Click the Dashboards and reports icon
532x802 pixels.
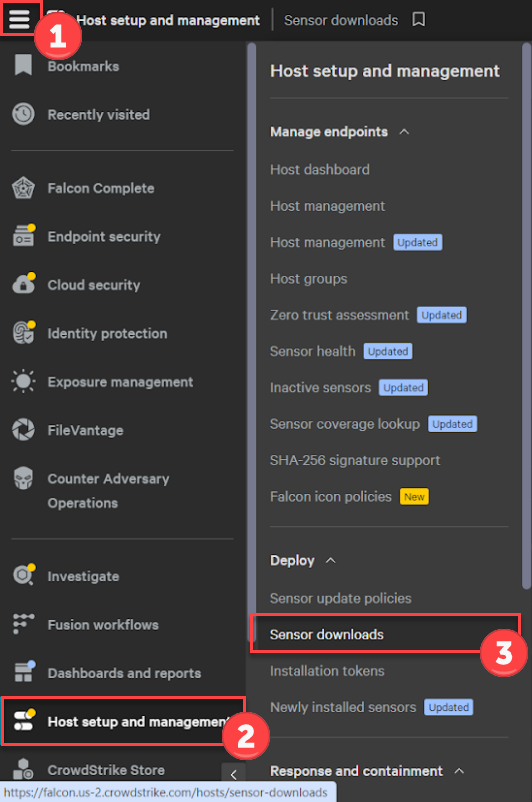[x=24, y=672]
